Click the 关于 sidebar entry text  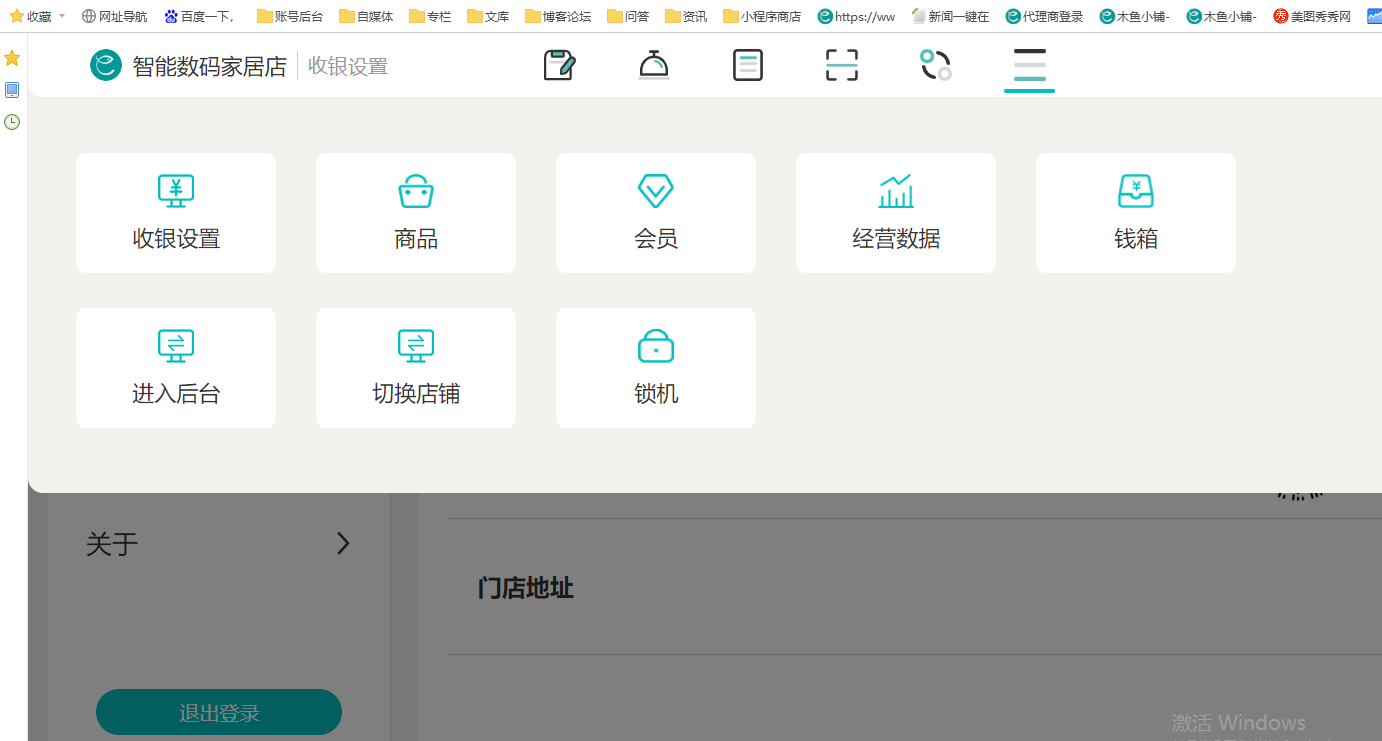coord(112,544)
